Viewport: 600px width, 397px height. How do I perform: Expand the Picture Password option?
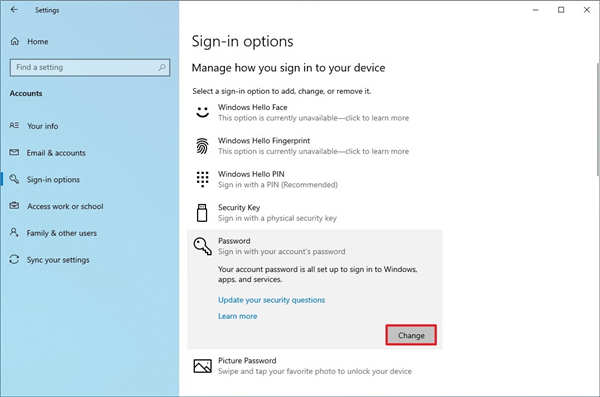pos(315,366)
